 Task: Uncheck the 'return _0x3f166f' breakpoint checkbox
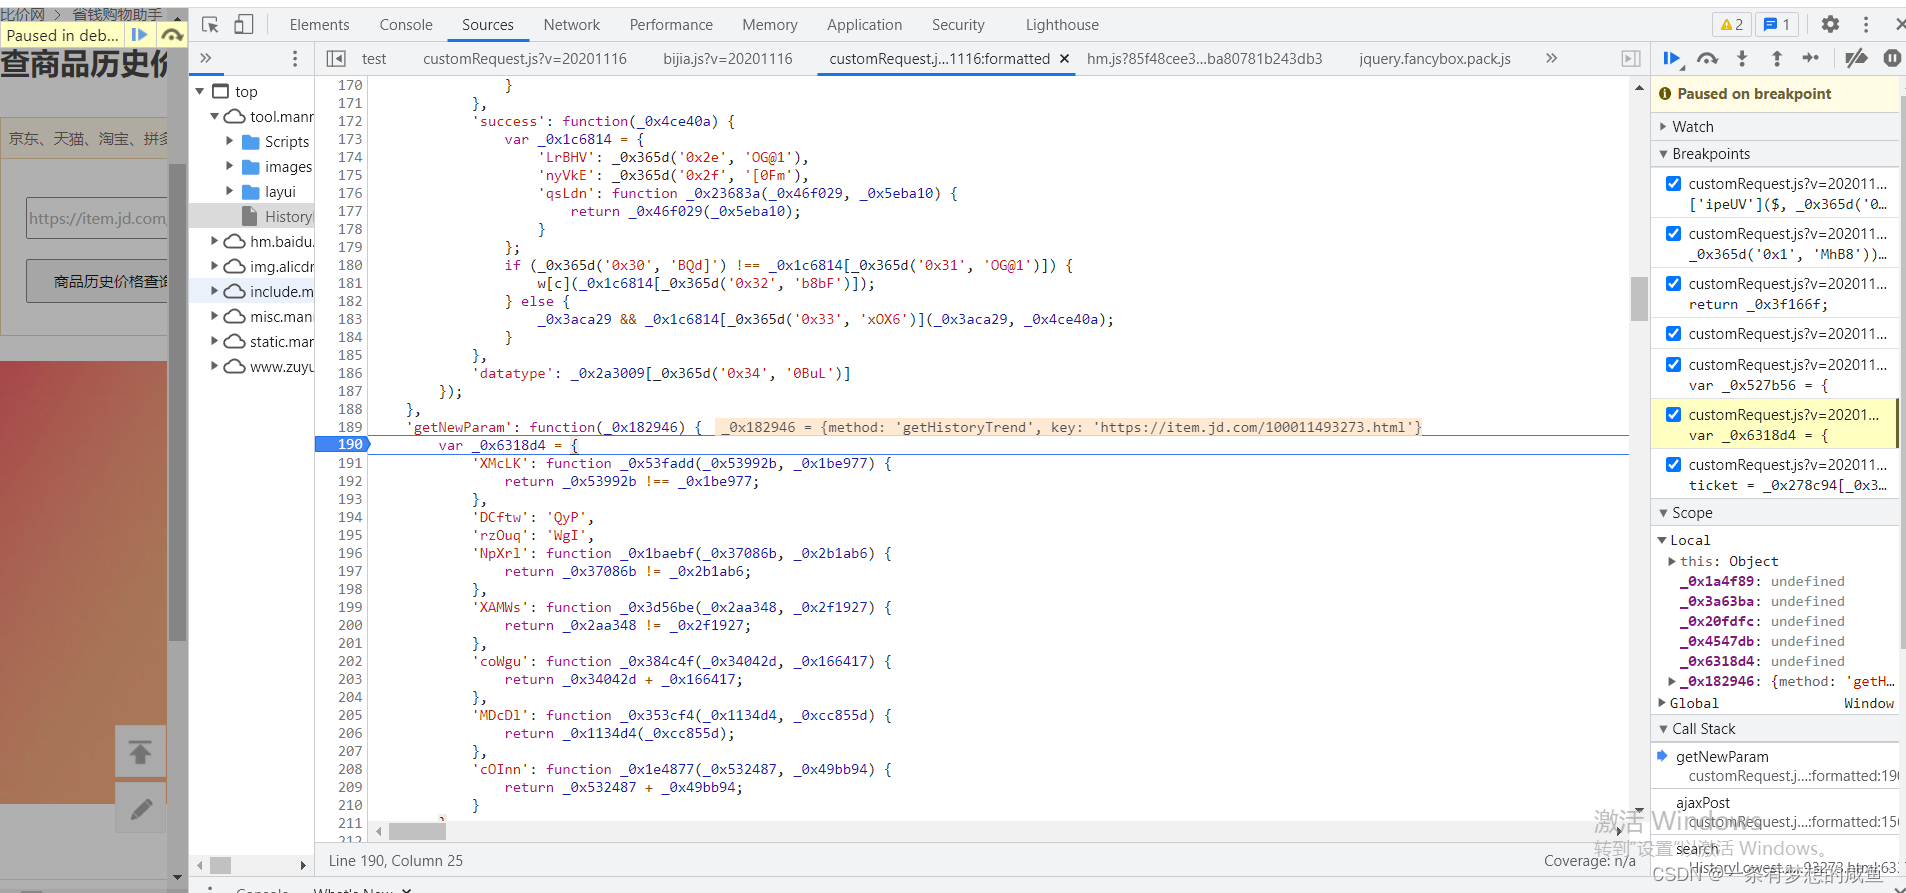[x=1673, y=283]
